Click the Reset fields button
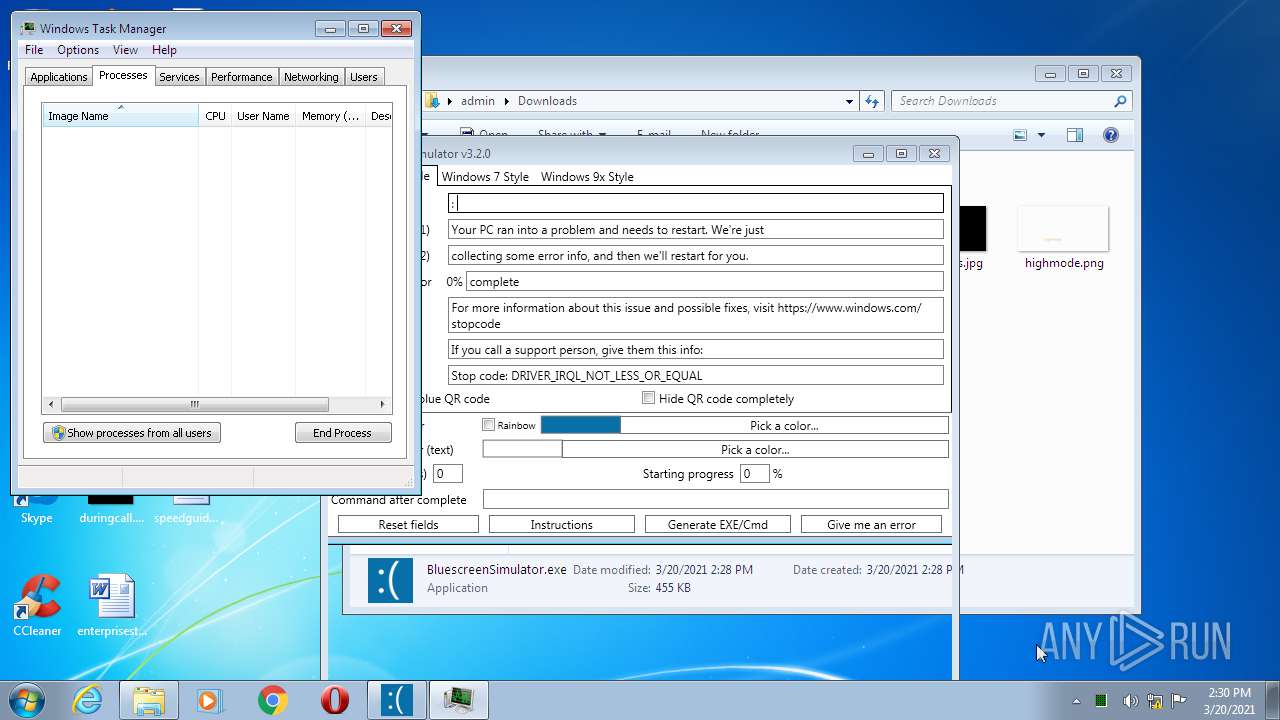The width and height of the screenshot is (1280, 720). click(408, 524)
